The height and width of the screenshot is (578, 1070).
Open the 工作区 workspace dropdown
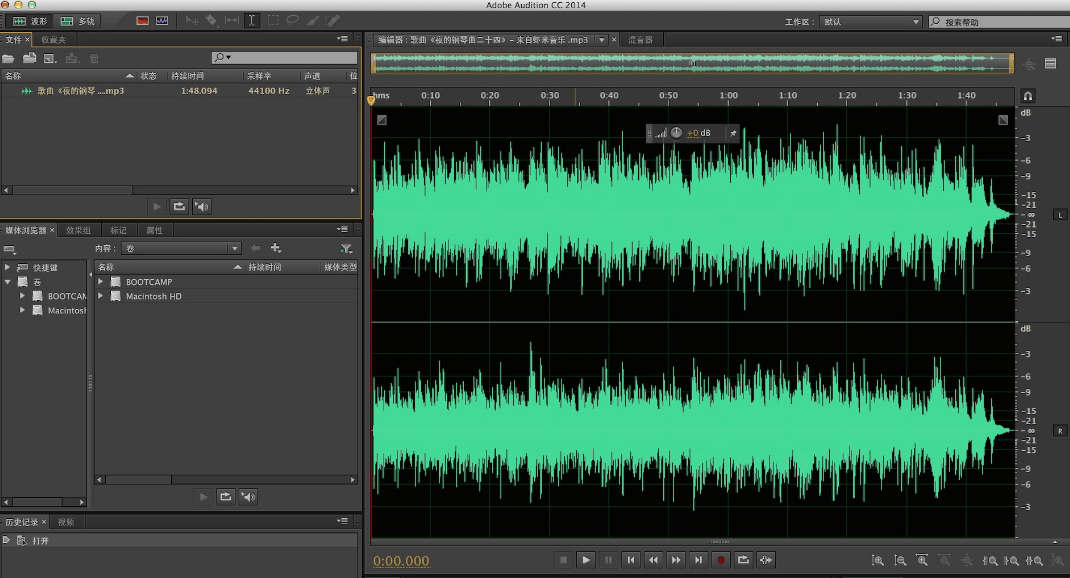870,21
